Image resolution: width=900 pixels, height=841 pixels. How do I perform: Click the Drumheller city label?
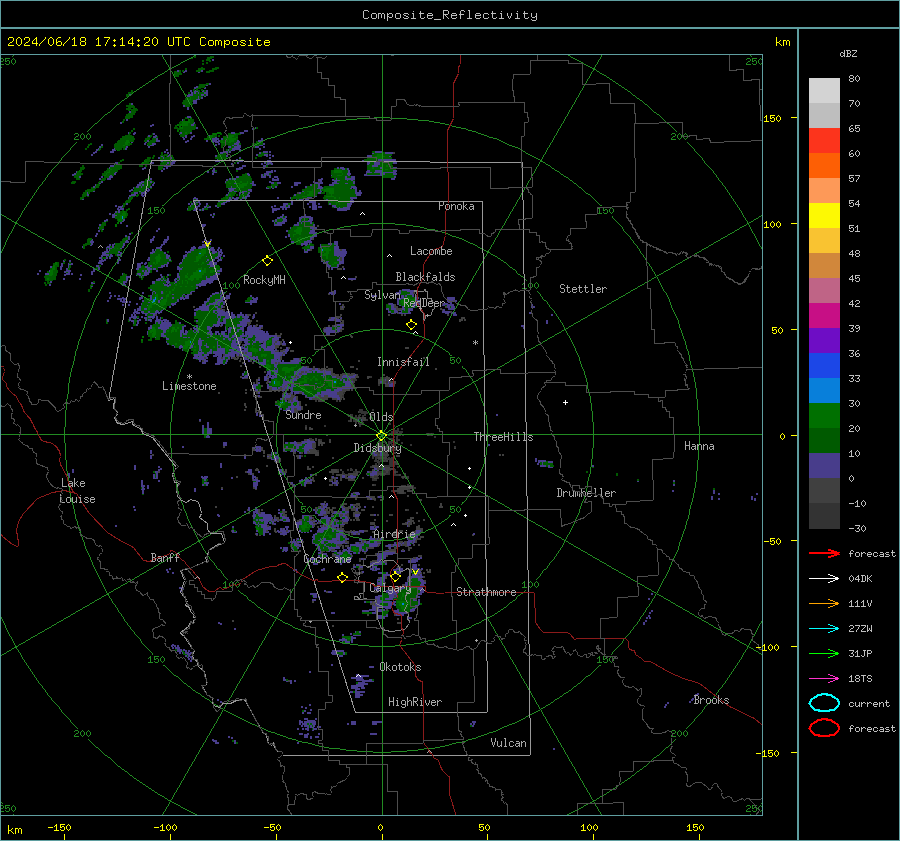point(586,493)
